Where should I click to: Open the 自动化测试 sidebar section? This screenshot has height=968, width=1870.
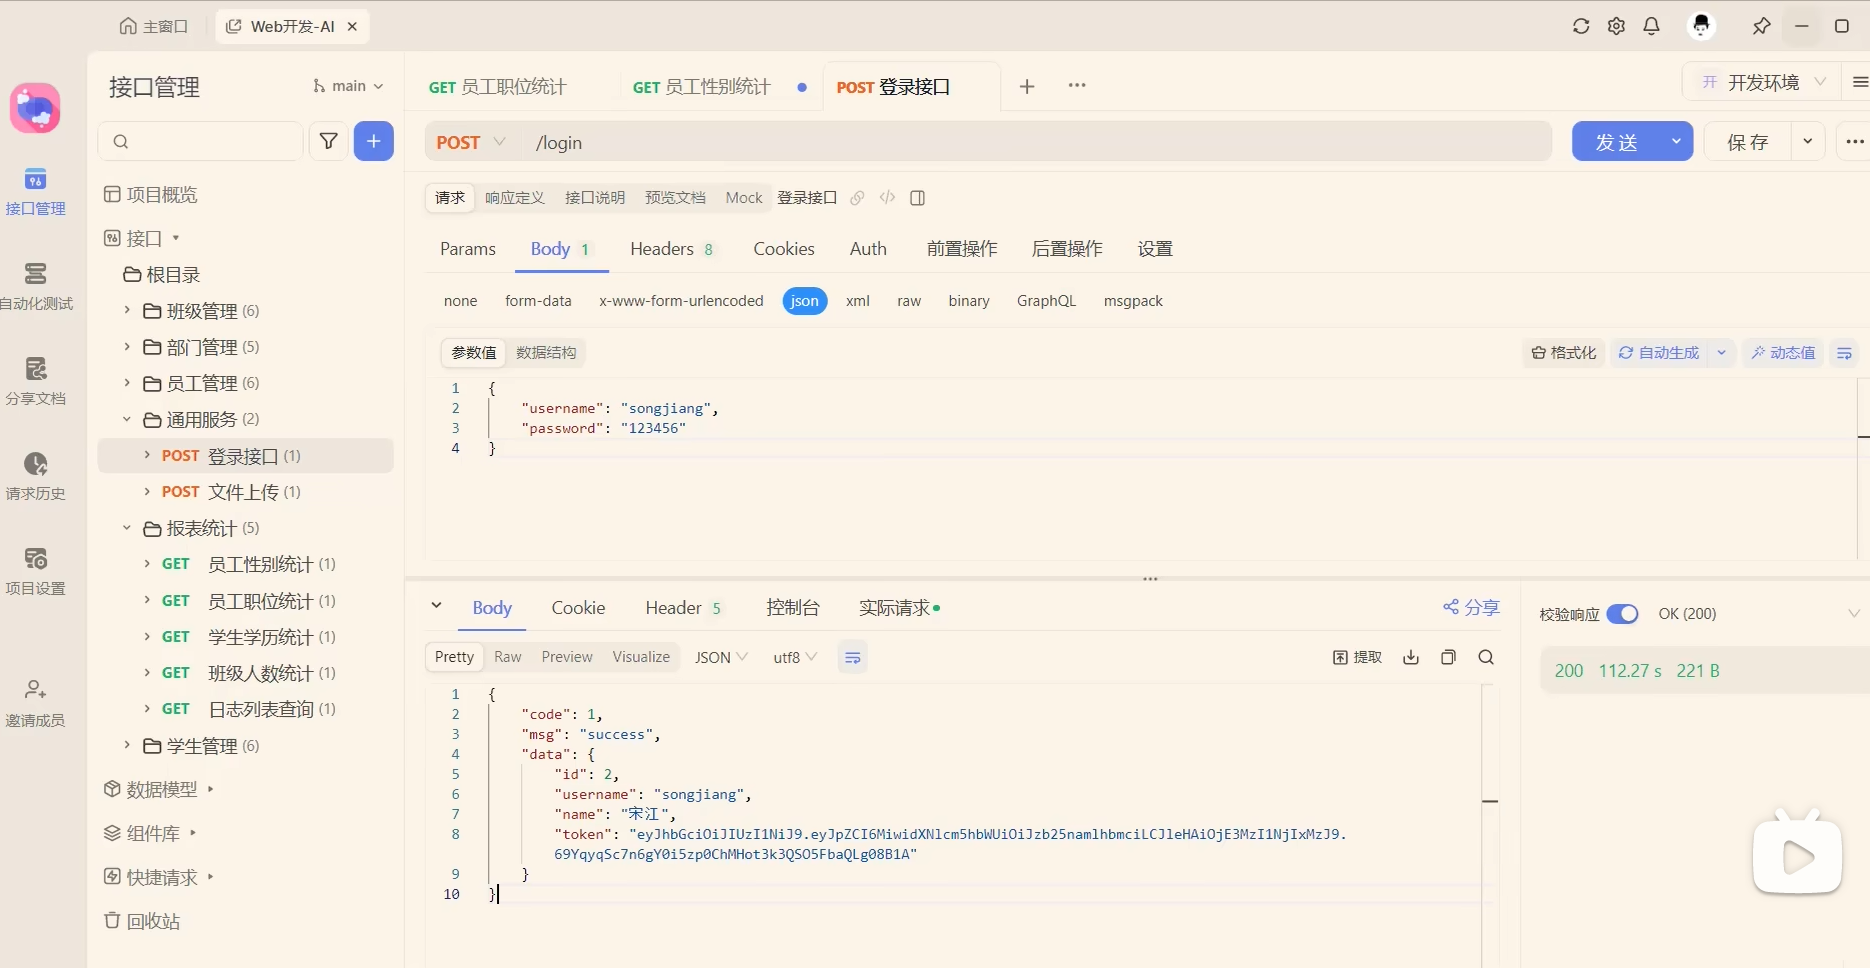click(x=36, y=287)
